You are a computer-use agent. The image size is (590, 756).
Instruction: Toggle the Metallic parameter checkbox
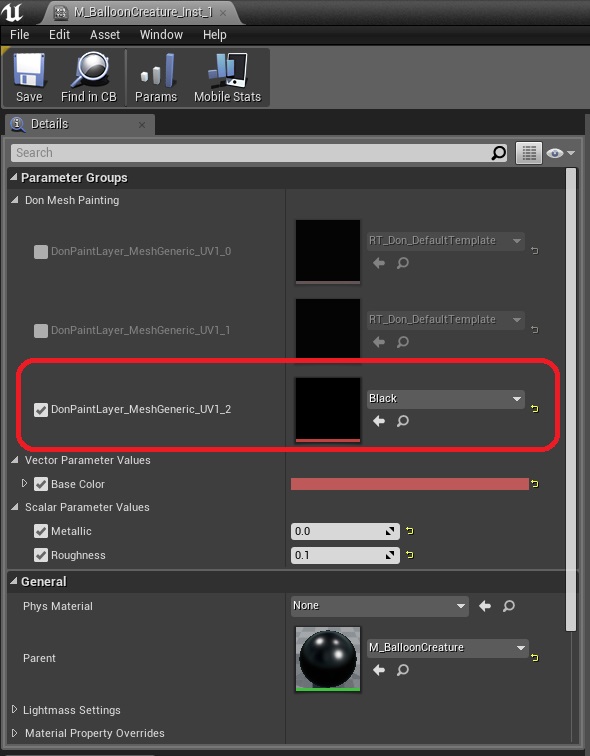[41, 531]
